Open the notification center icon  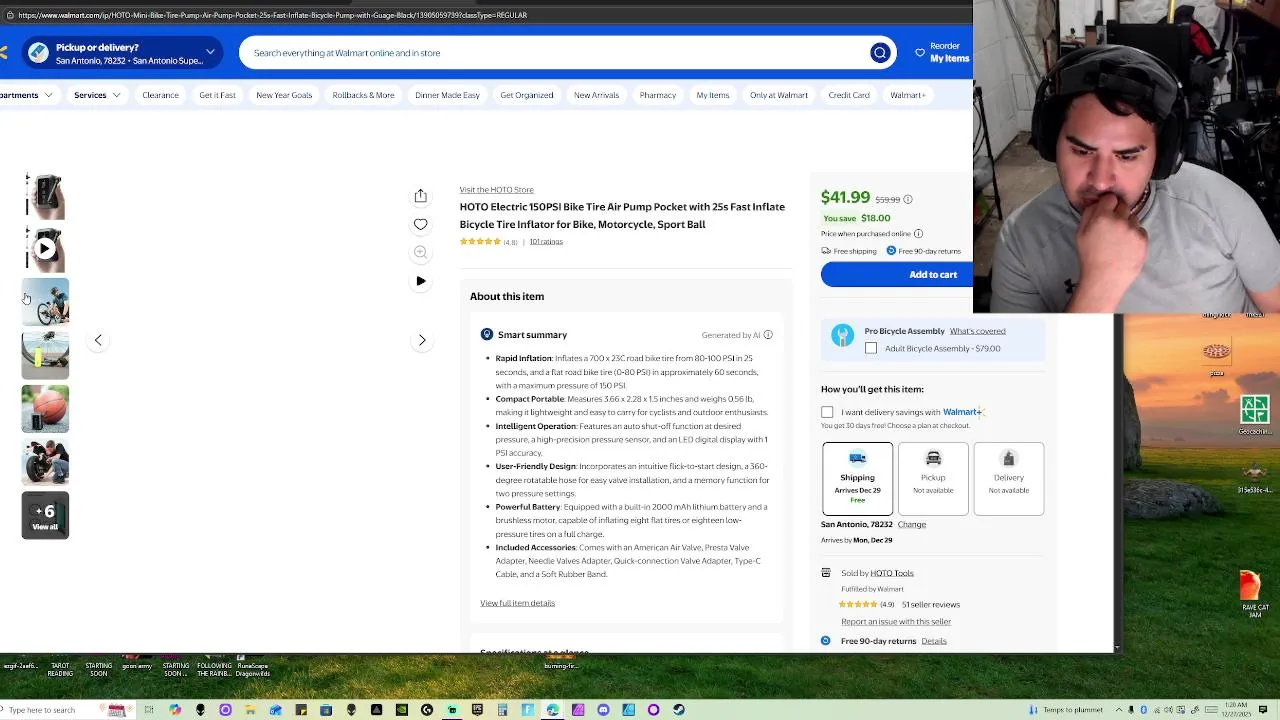(x=1263, y=710)
